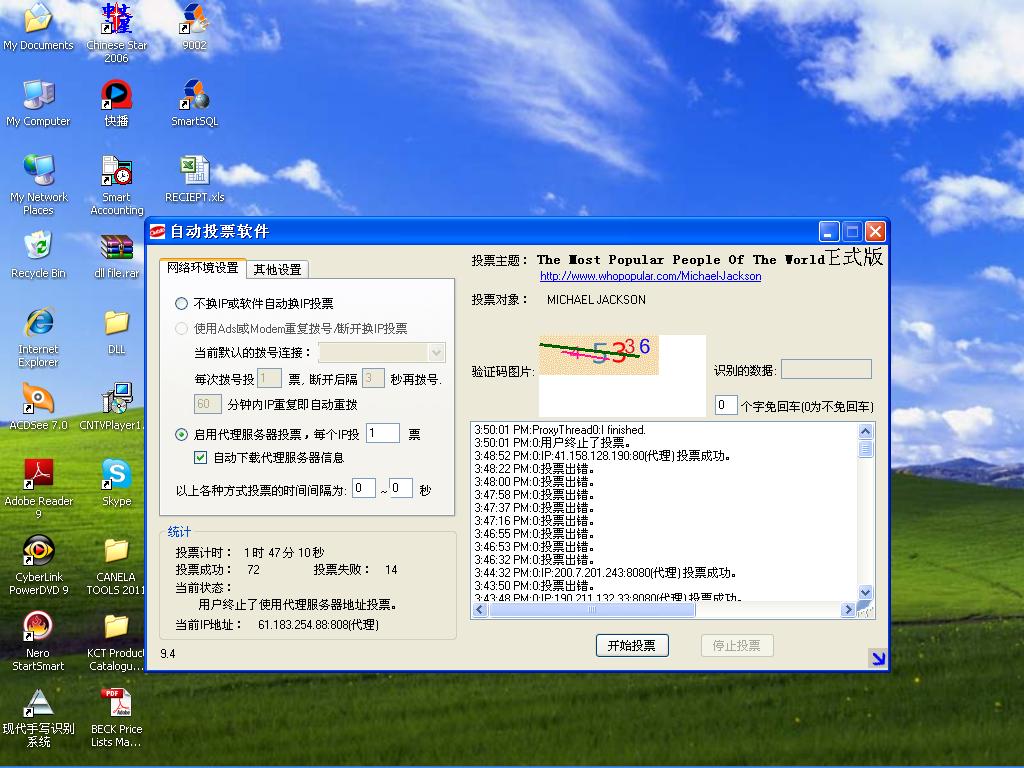The height and width of the screenshot is (768, 1024).
Task: Open the RECIEPT.xls file icon
Action: pos(194,172)
